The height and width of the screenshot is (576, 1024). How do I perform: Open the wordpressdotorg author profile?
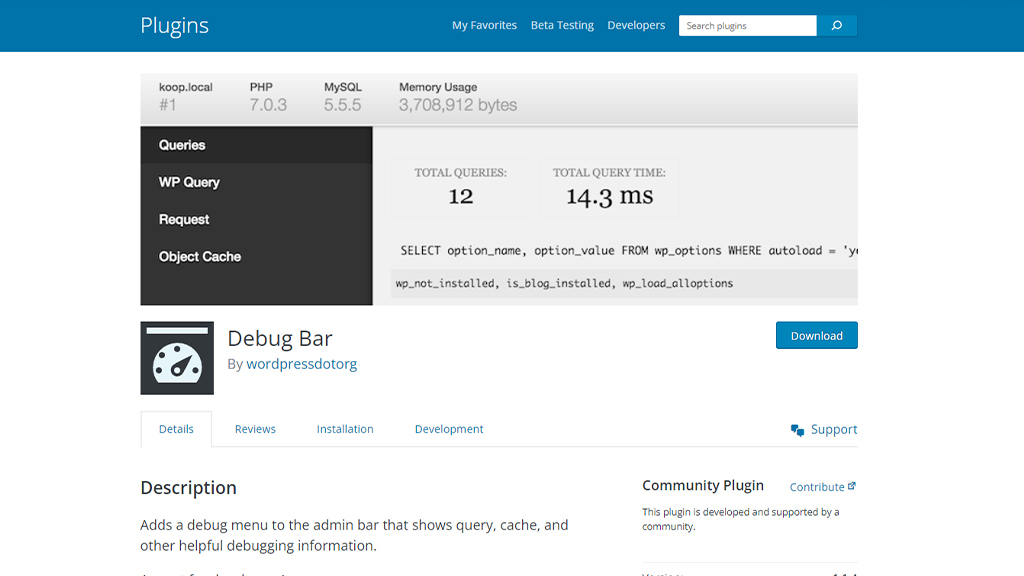[302, 363]
